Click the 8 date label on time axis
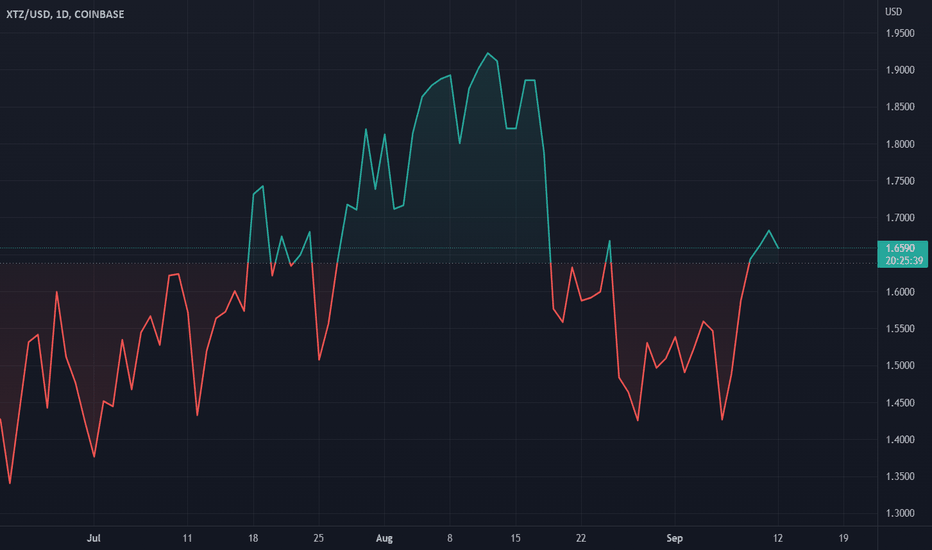This screenshot has height=550, width=932. pos(449,538)
